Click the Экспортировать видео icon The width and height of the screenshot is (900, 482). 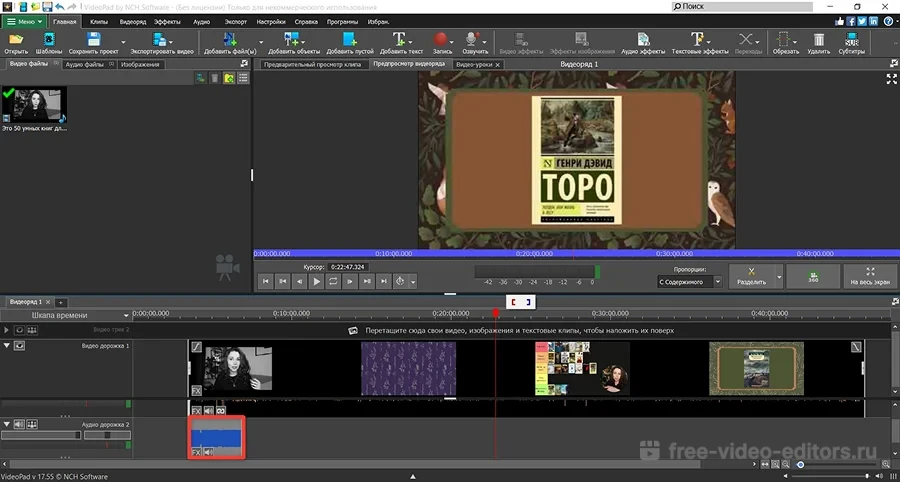[159, 39]
